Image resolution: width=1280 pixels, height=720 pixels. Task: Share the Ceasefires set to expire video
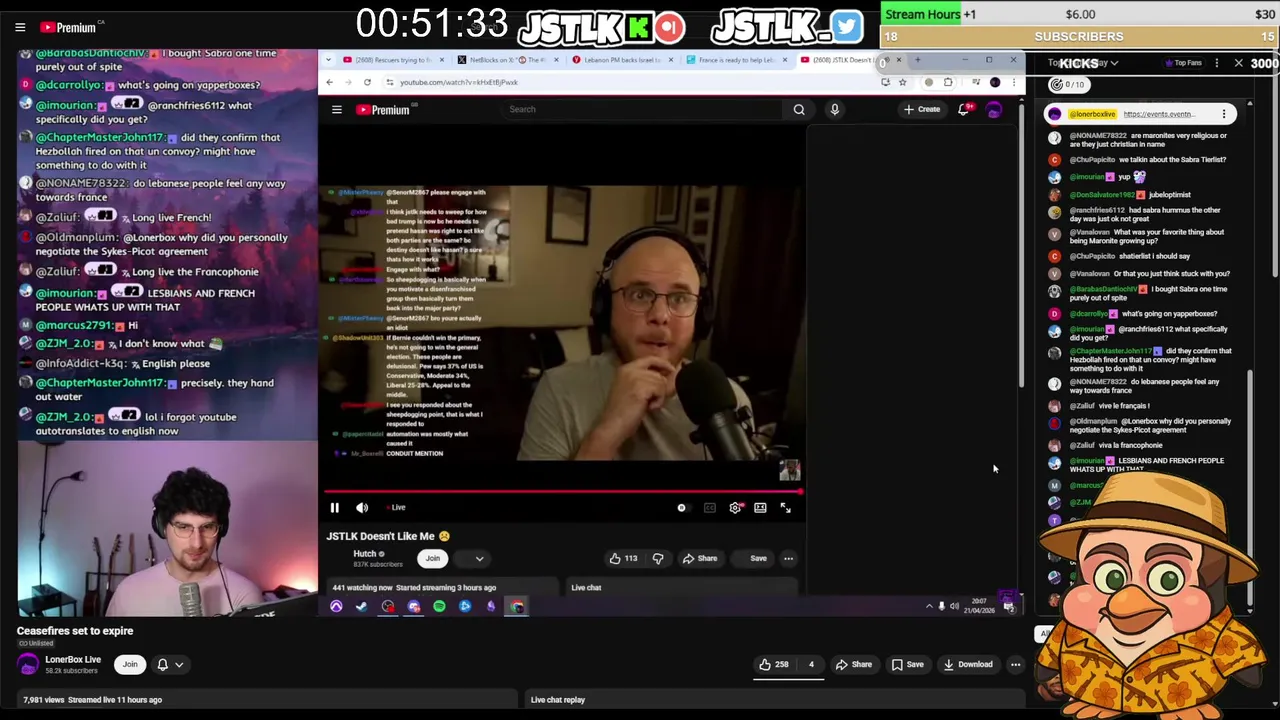click(x=854, y=664)
